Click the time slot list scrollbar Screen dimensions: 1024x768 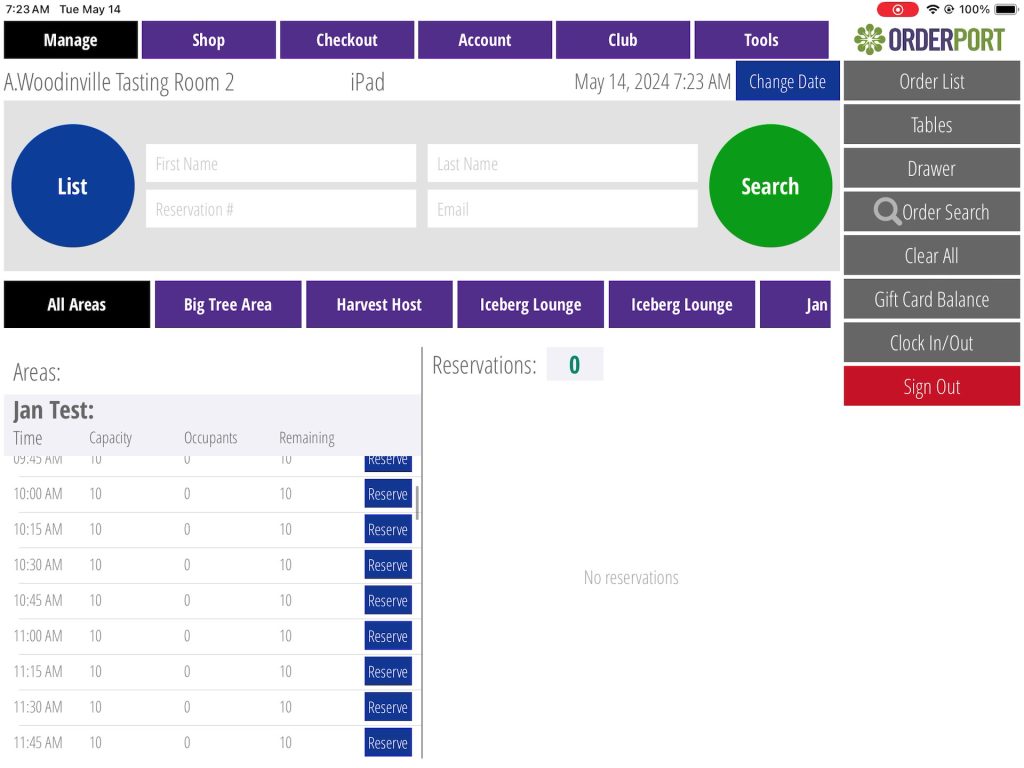coord(418,503)
